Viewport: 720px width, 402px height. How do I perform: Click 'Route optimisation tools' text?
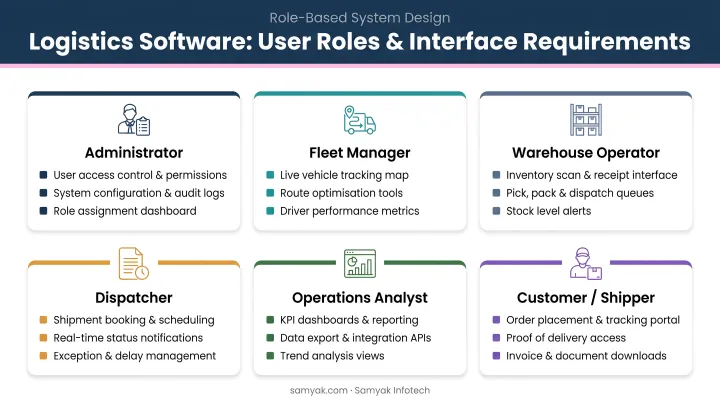click(x=341, y=193)
